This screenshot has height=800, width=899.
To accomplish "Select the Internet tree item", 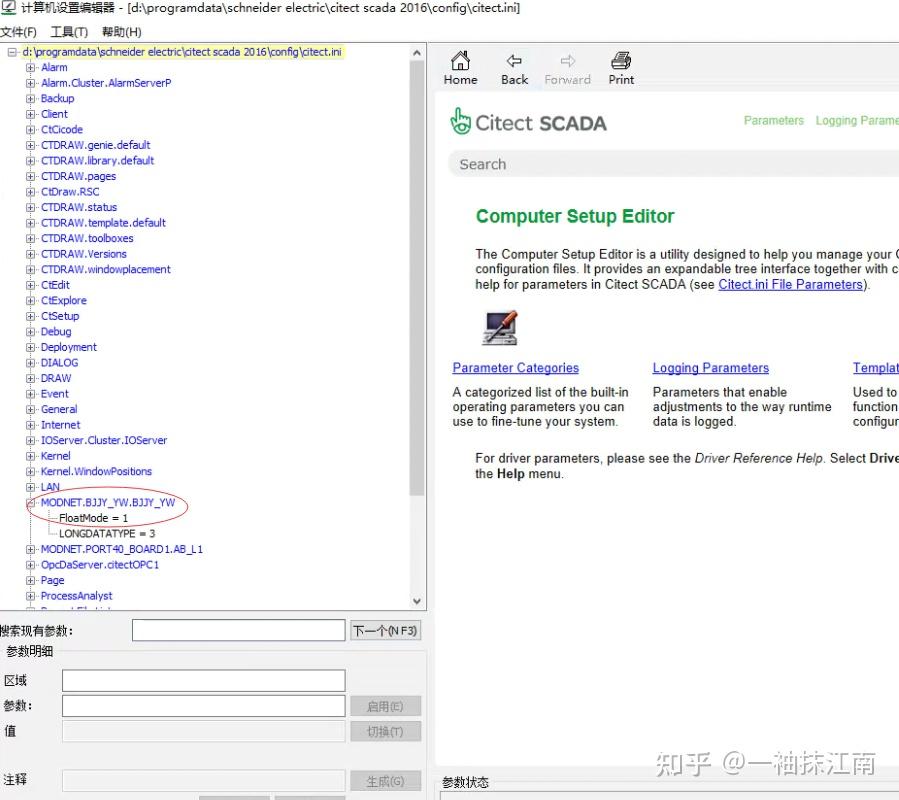I will pos(60,425).
